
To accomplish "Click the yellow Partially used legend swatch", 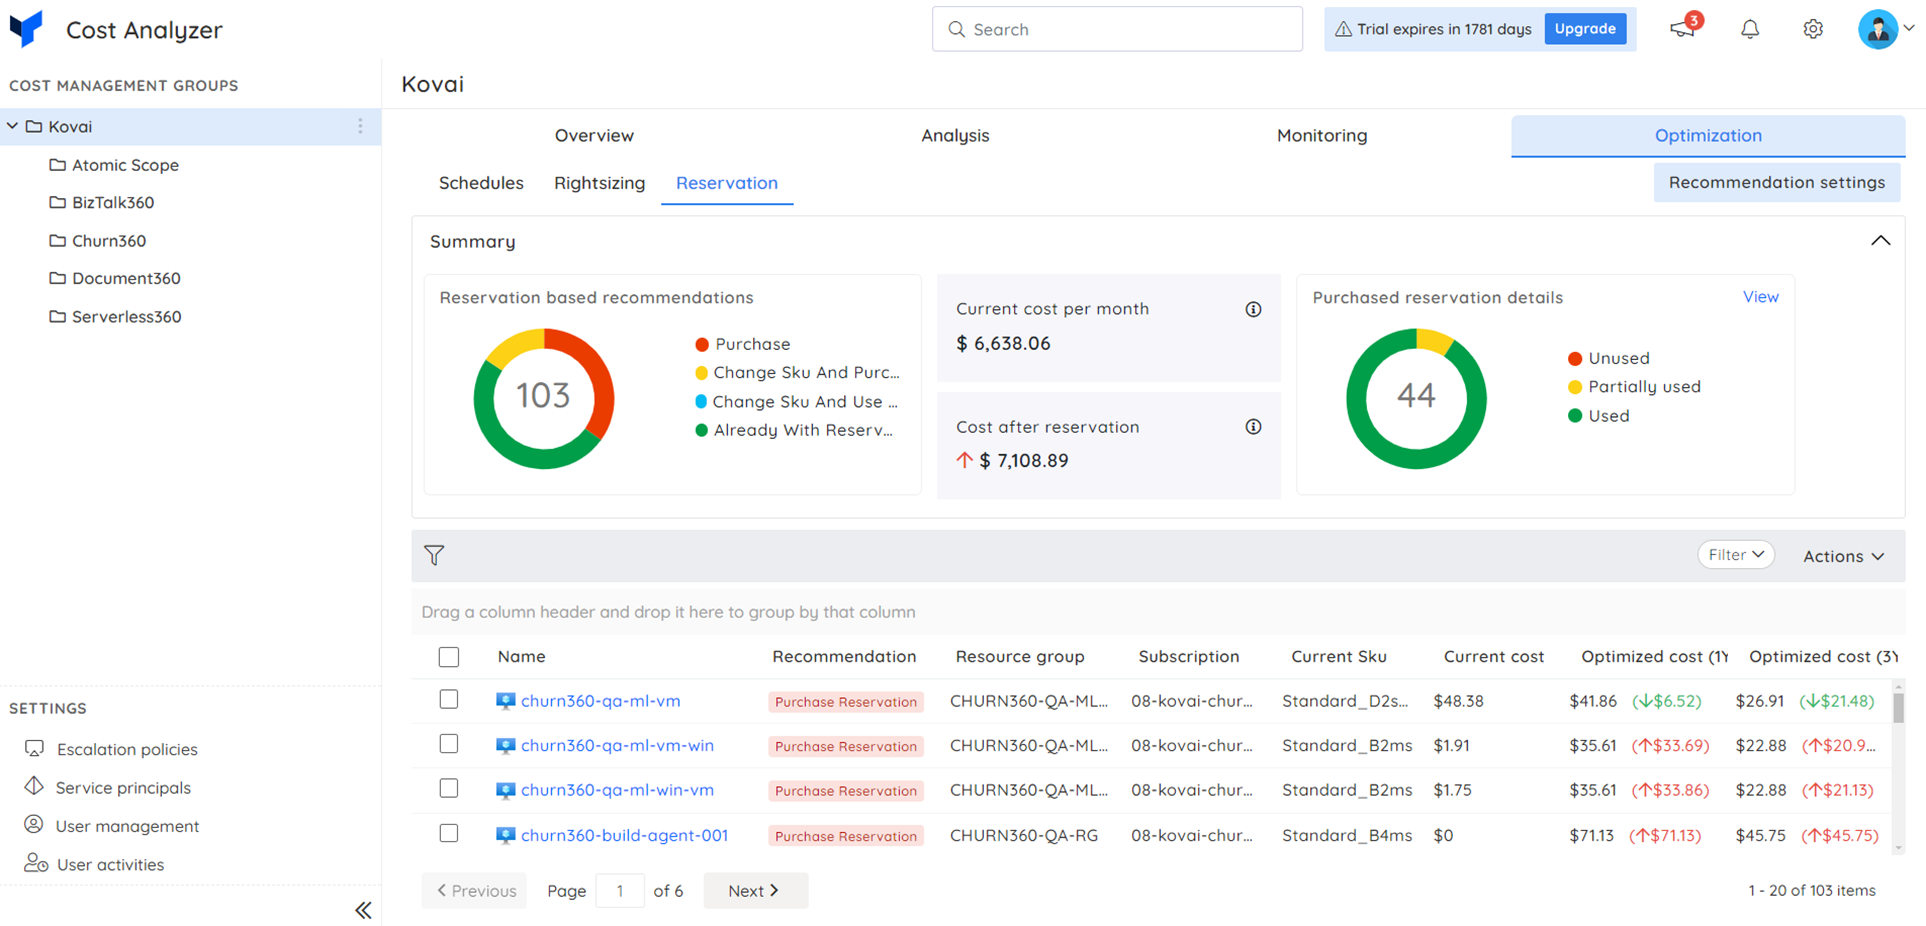I will pyautogui.click(x=1575, y=387).
